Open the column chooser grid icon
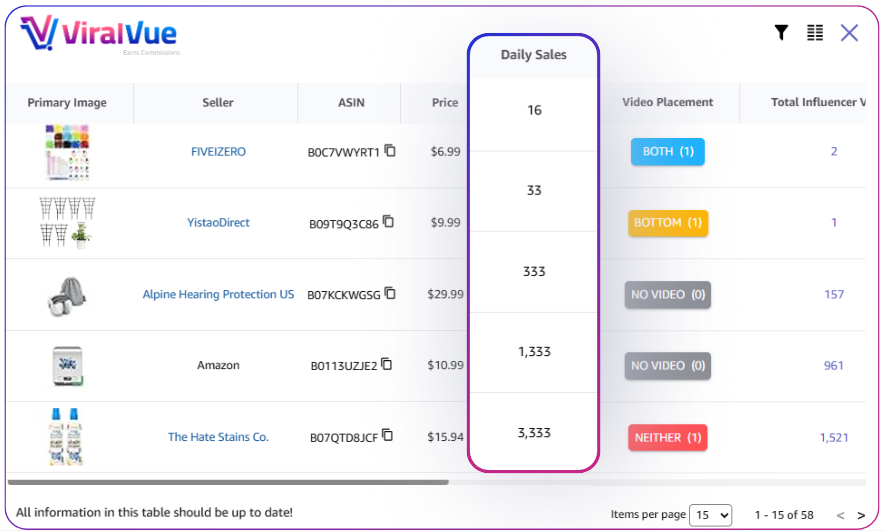The height and width of the screenshot is (531, 884). [815, 33]
